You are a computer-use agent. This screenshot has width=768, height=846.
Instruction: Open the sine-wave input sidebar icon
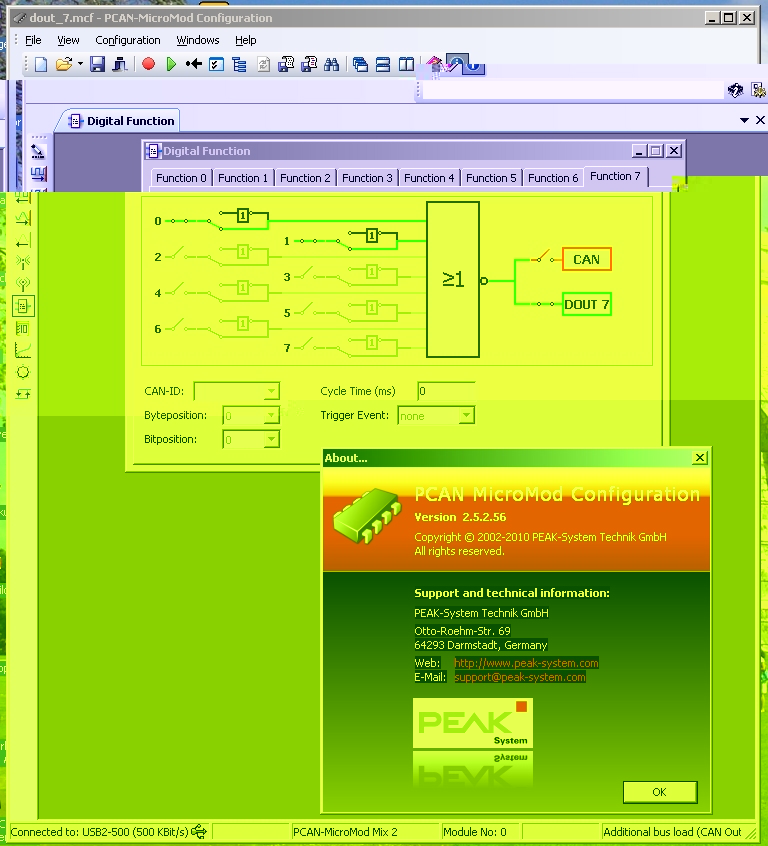point(23,218)
